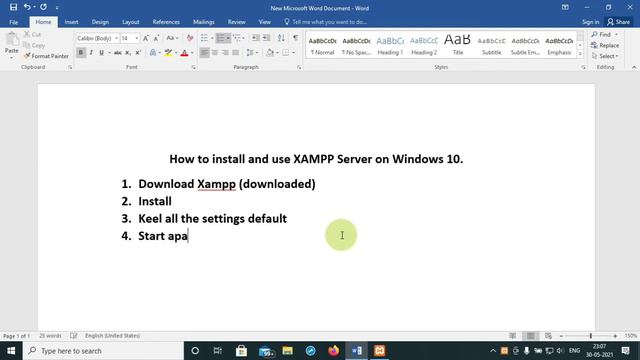Apply numbered list formatting
Viewport: 640px width, 360px height.
(x=220, y=38)
